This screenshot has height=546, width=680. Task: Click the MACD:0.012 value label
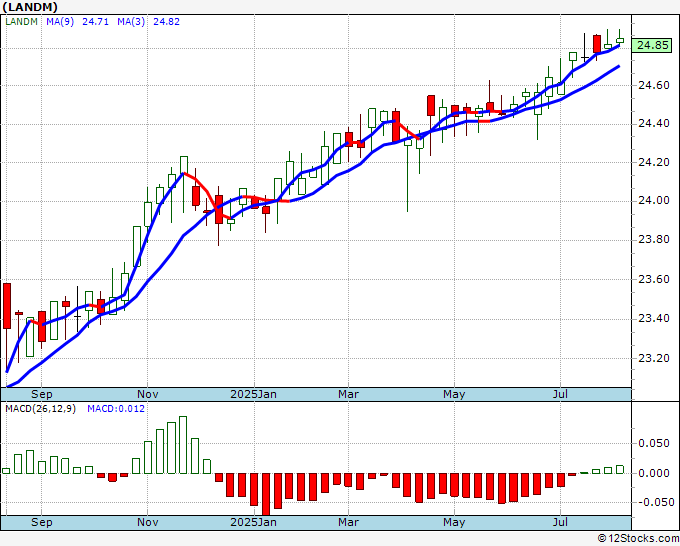point(116,409)
